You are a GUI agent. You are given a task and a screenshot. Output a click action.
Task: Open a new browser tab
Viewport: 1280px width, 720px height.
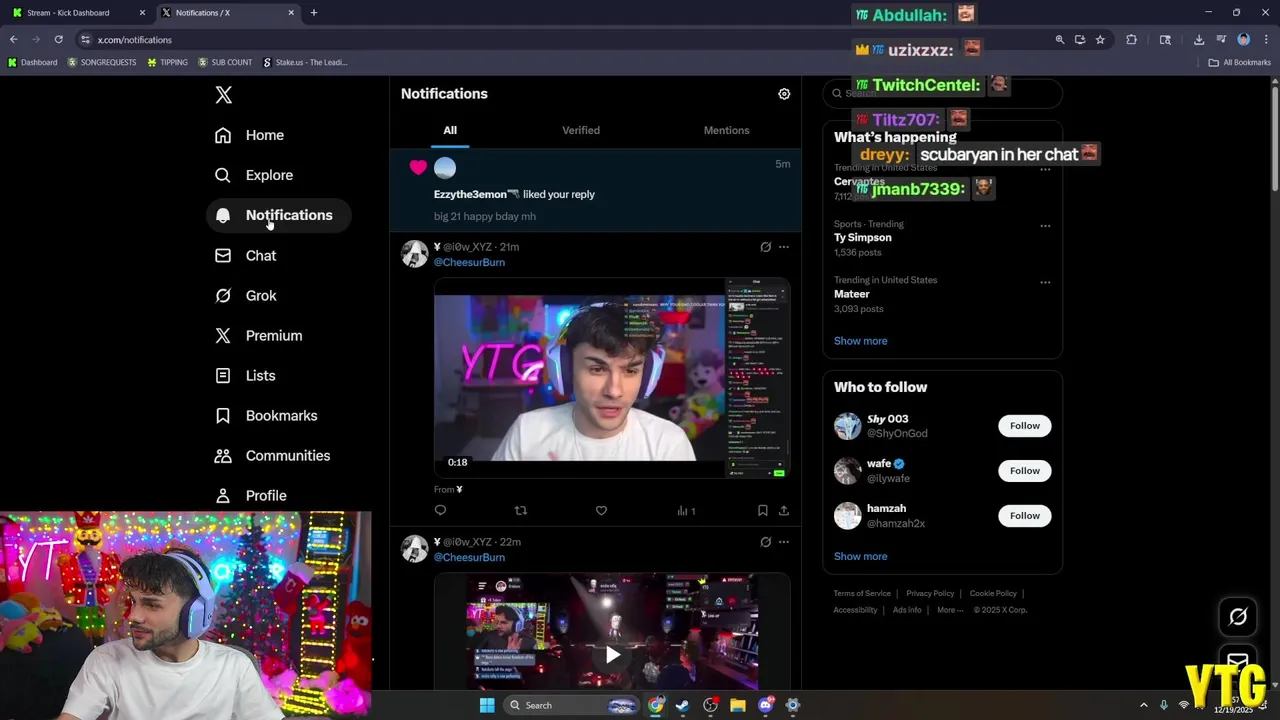[x=313, y=13]
